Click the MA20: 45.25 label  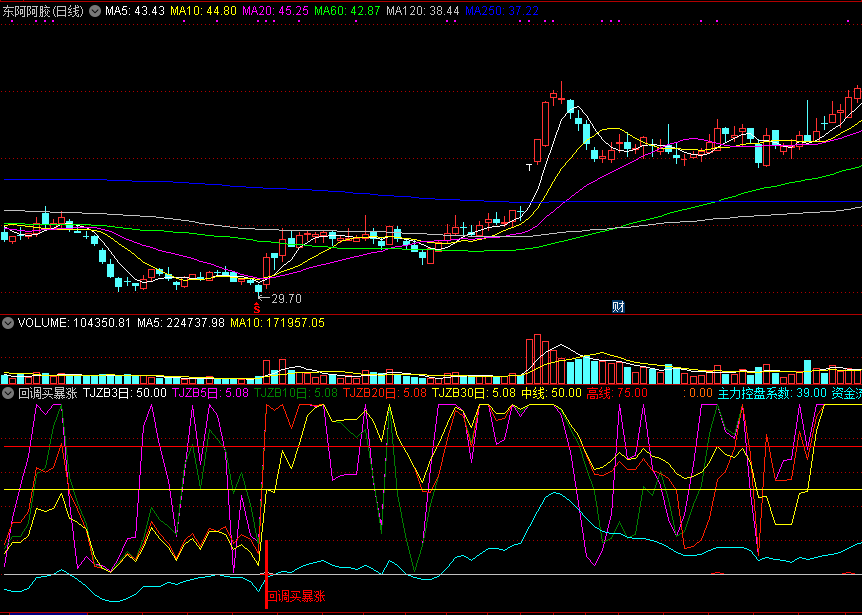(x=275, y=11)
